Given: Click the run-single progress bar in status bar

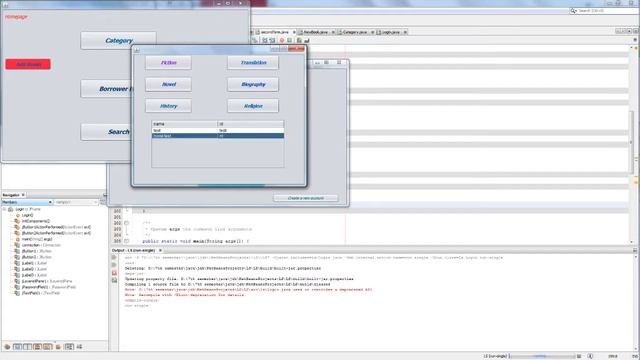Looking at the screenshot, I should click(542, 356).
